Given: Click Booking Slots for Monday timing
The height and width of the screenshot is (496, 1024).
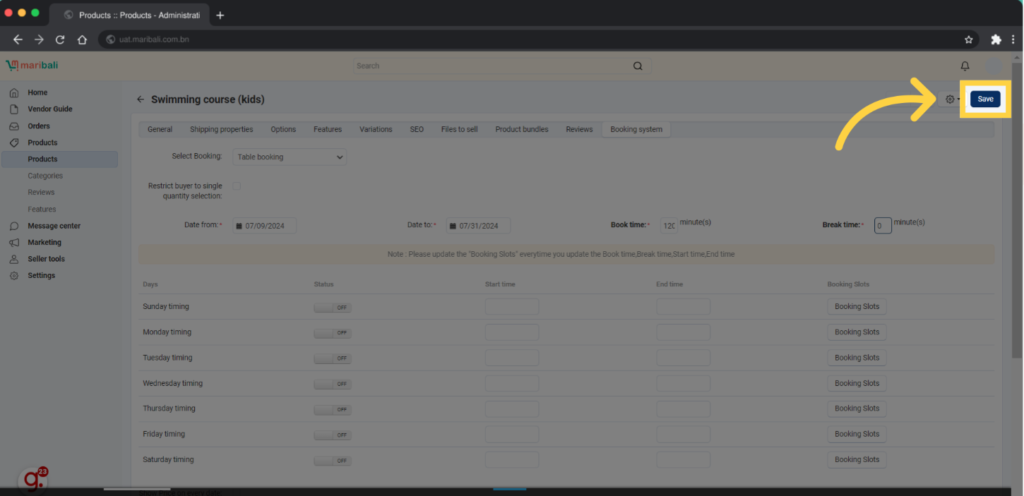Looking at the screenshot, I should 856,332.
